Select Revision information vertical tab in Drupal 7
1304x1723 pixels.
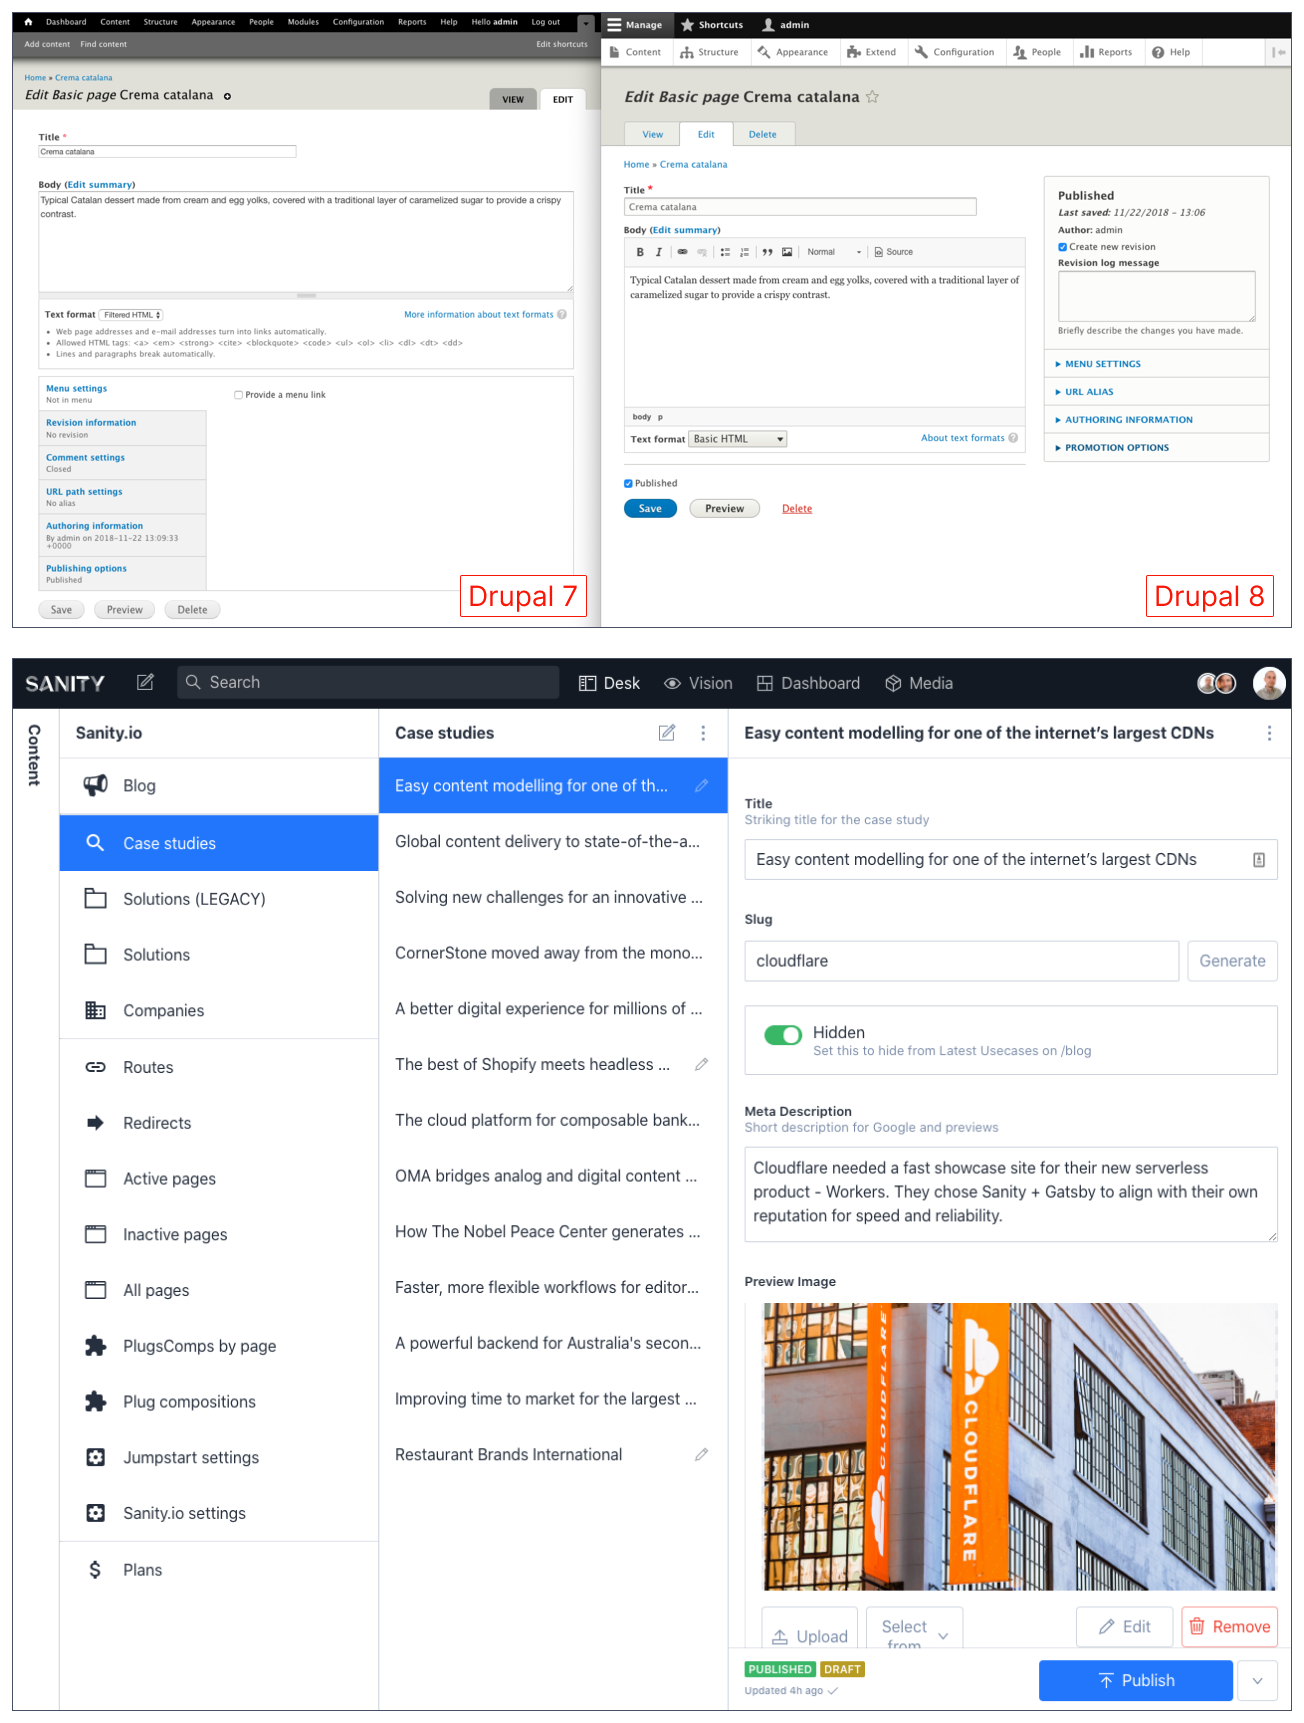click(x=123, y=428)
